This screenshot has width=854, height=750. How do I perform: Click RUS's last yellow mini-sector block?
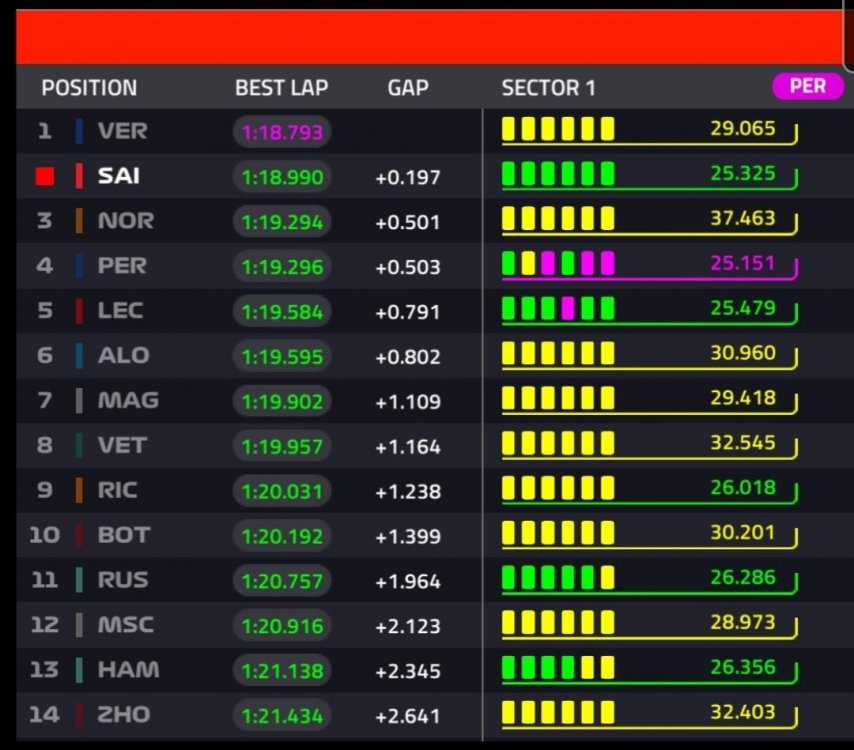(x=608, y=577)
